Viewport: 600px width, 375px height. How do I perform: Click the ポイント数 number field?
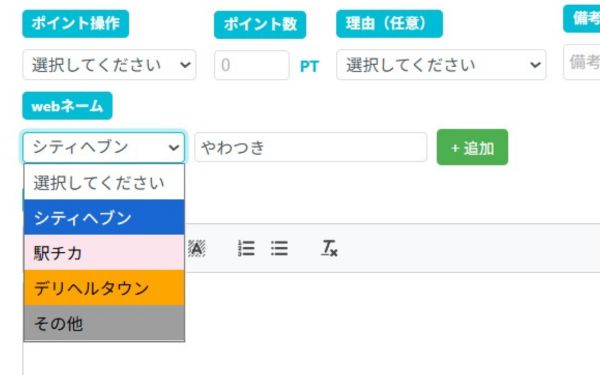point(252,65)
